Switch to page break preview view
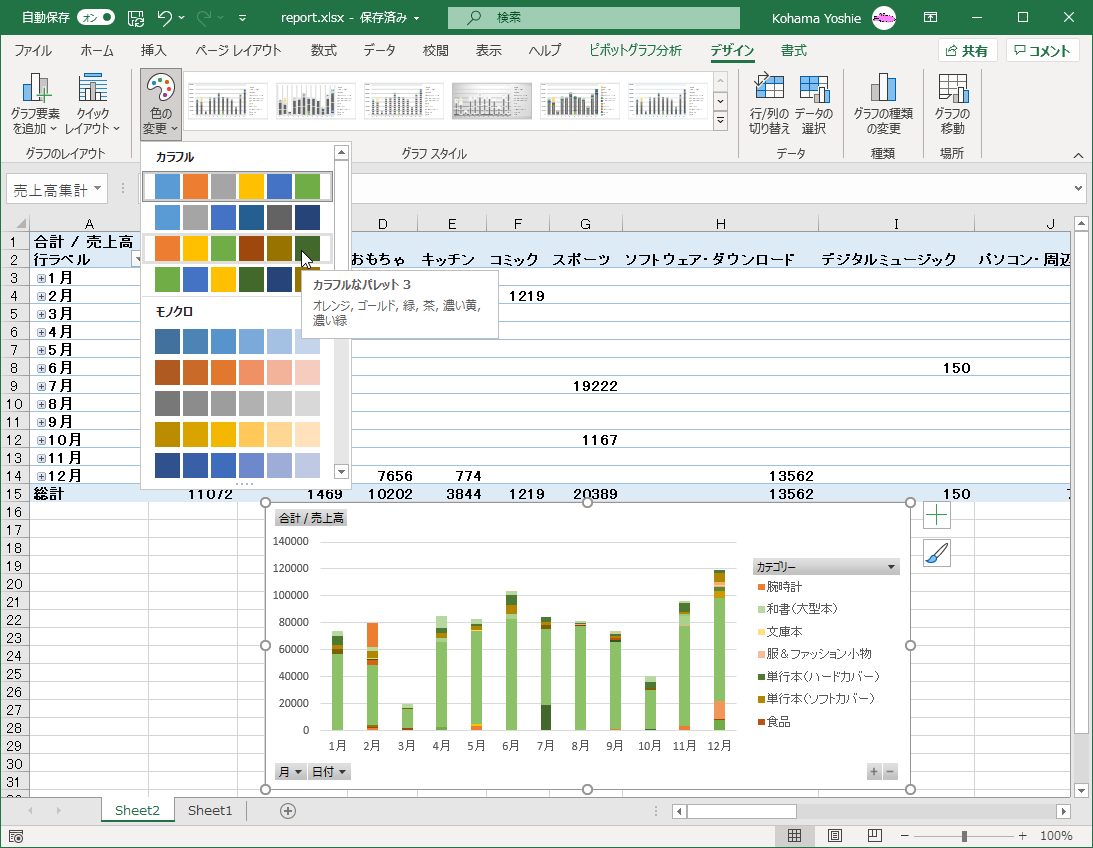The image size is (1093, 848). pos(875,836)
